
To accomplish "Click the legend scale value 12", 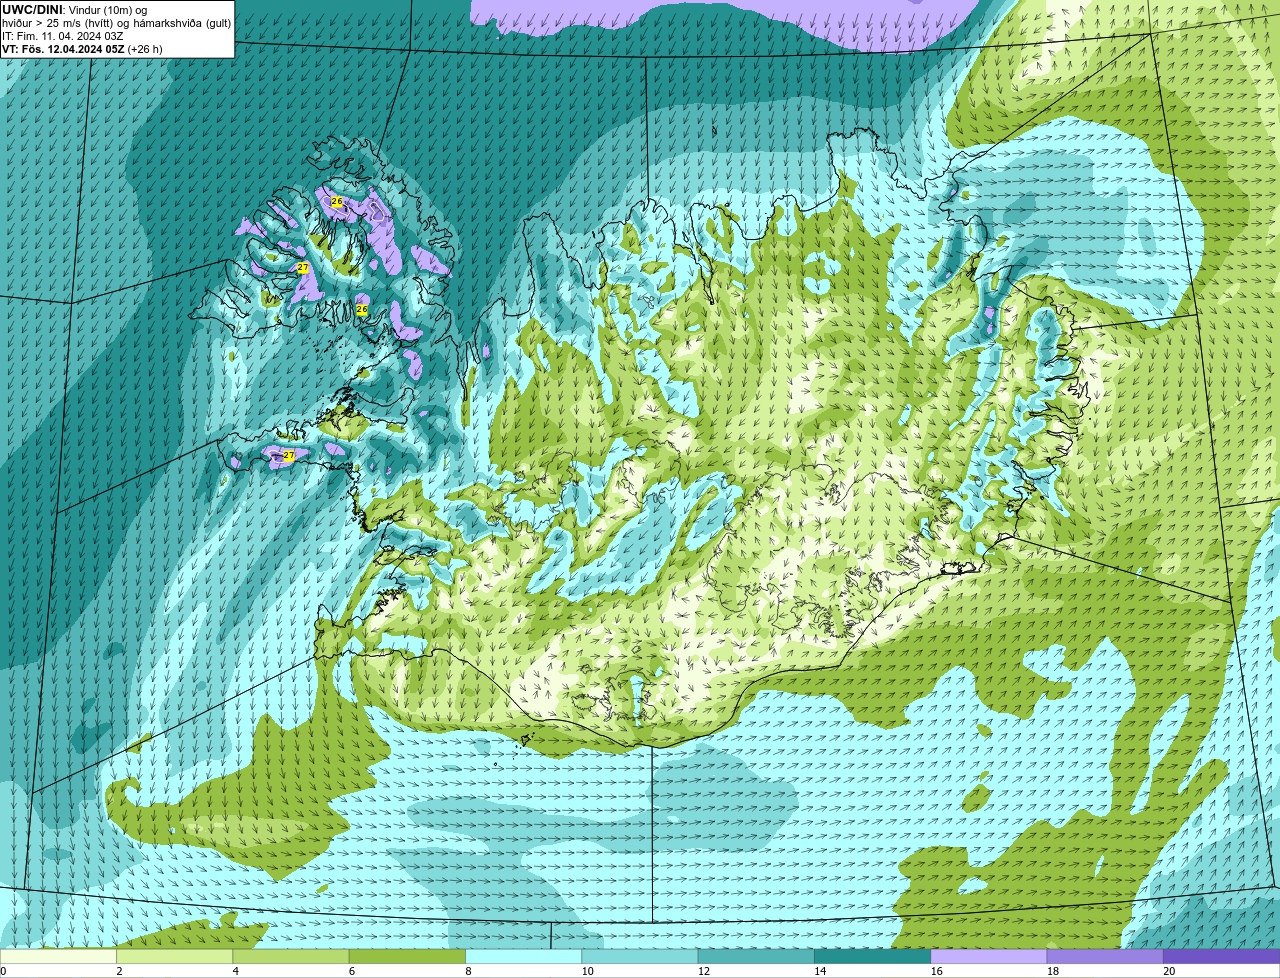I will pyautogui.click(x=703, y=971).
